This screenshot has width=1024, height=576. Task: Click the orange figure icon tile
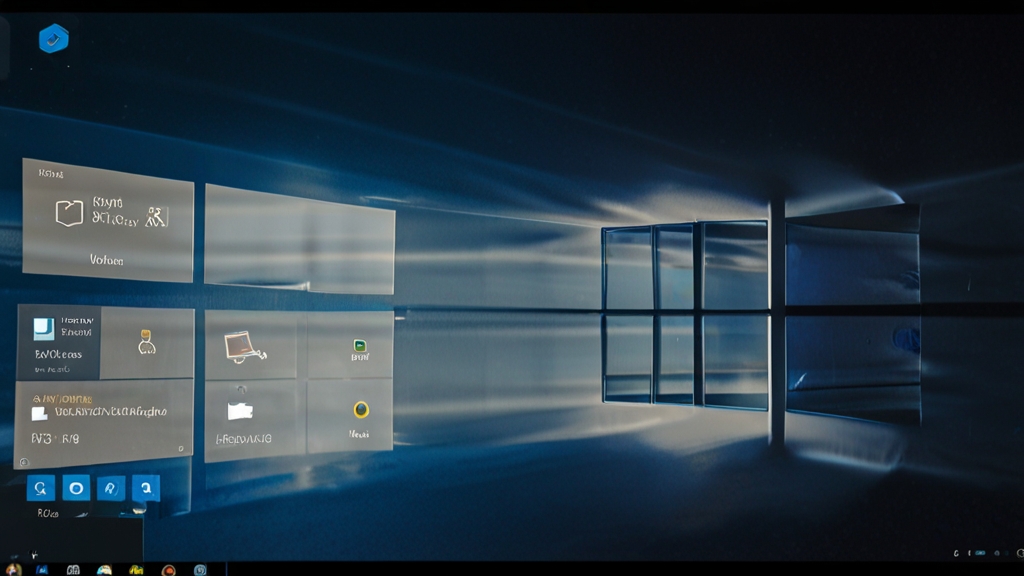pos(147,343)
